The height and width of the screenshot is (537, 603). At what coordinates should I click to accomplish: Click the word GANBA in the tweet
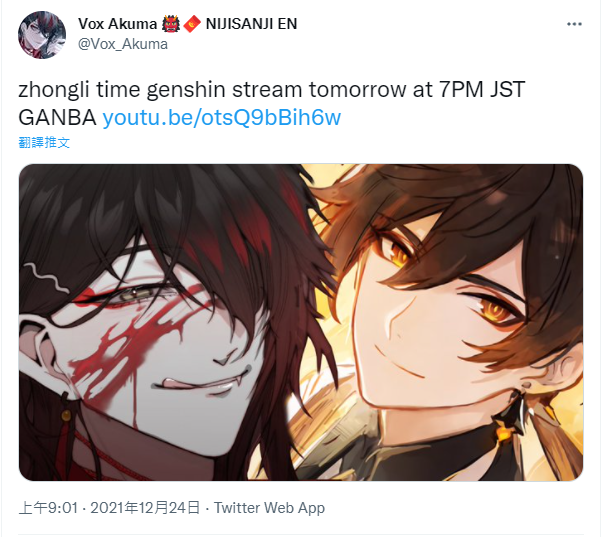[57, 117]
